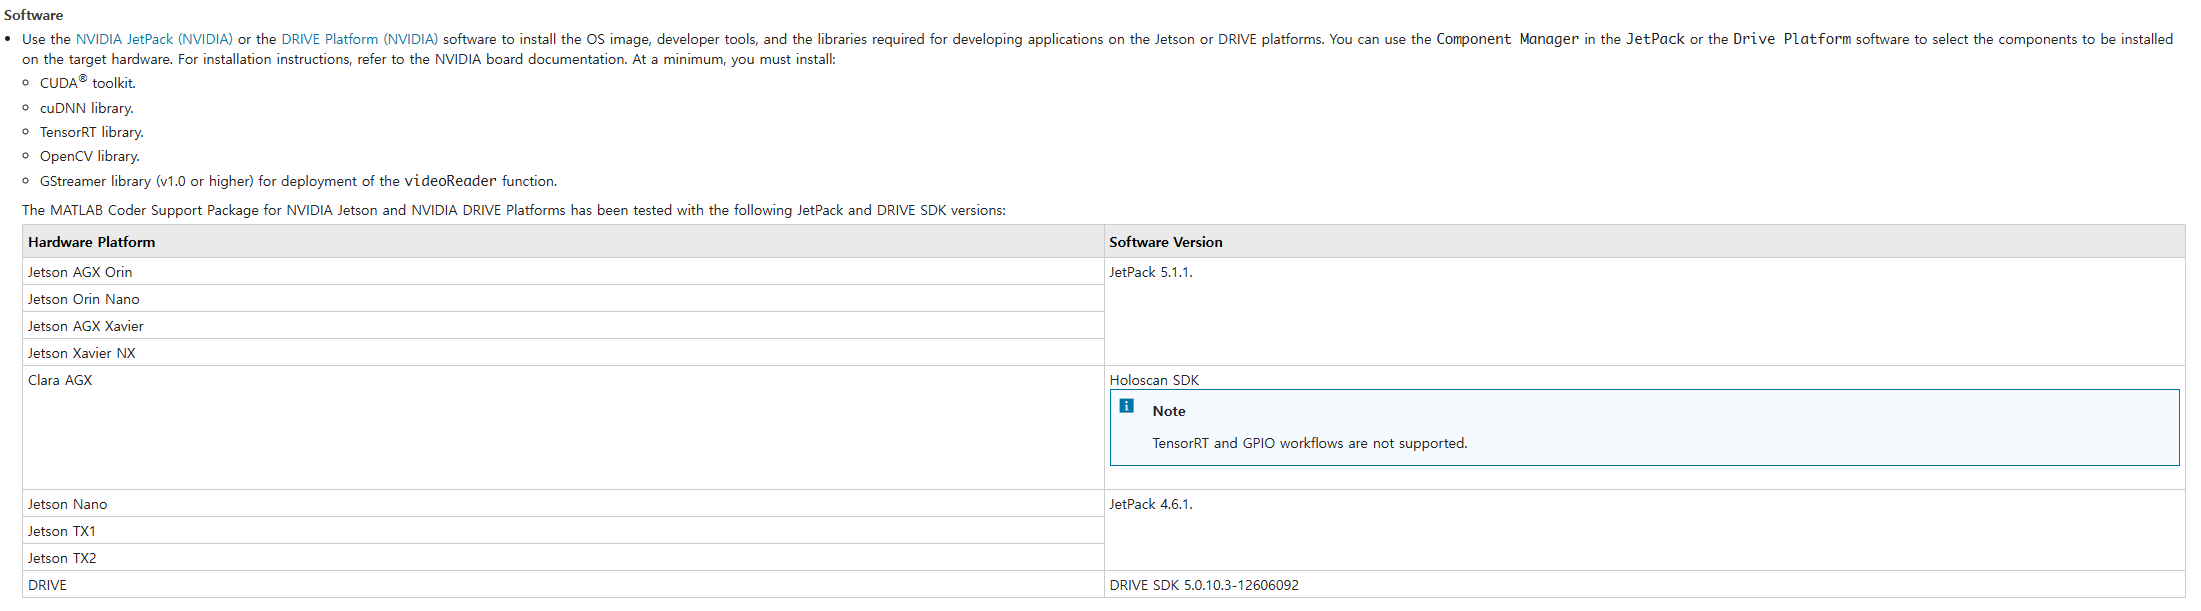Select the Jetson TX2 table cell
The image size is (2201, 611).
[x=563, y=558]
